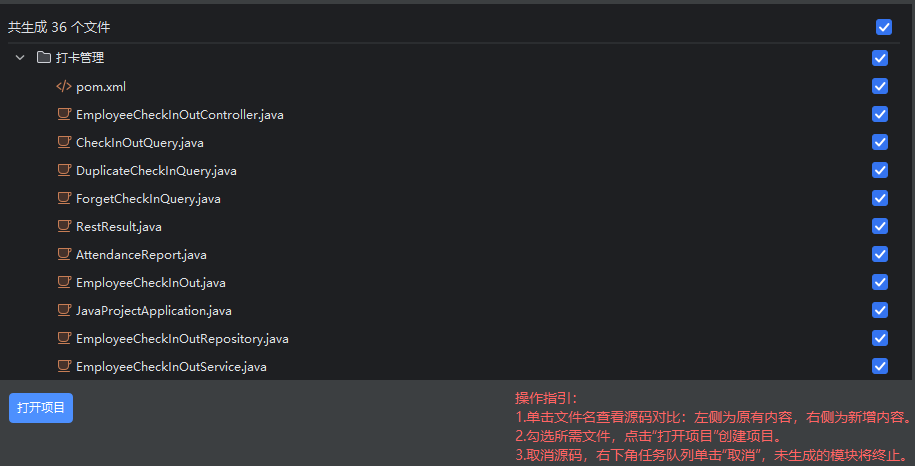Click the Java icon beside RestResult.java
Image resolution: width=915 pixels, height=466 pixels.
click(x=64, y=227)
